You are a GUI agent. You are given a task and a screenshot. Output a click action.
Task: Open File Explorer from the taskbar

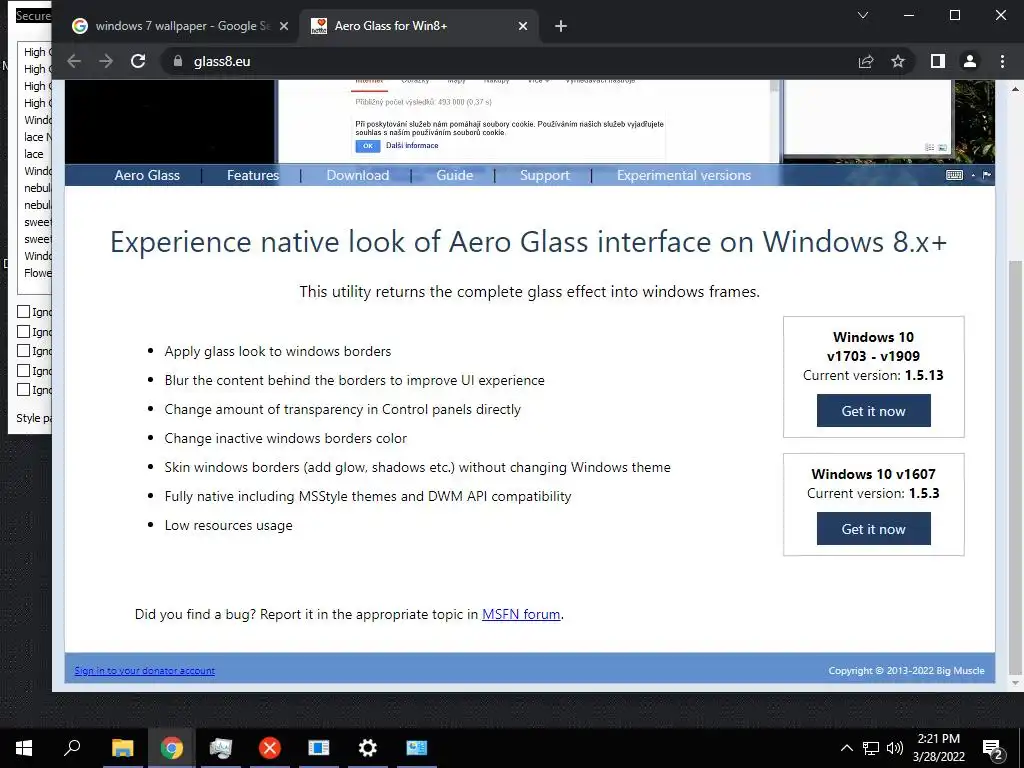click(122, 748)
